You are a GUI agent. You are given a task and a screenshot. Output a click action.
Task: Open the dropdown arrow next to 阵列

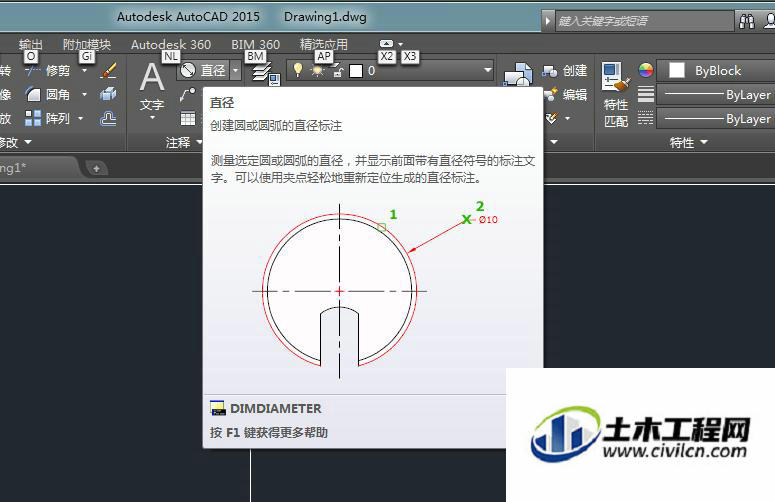pyautogui.click(x=81, y=118)
